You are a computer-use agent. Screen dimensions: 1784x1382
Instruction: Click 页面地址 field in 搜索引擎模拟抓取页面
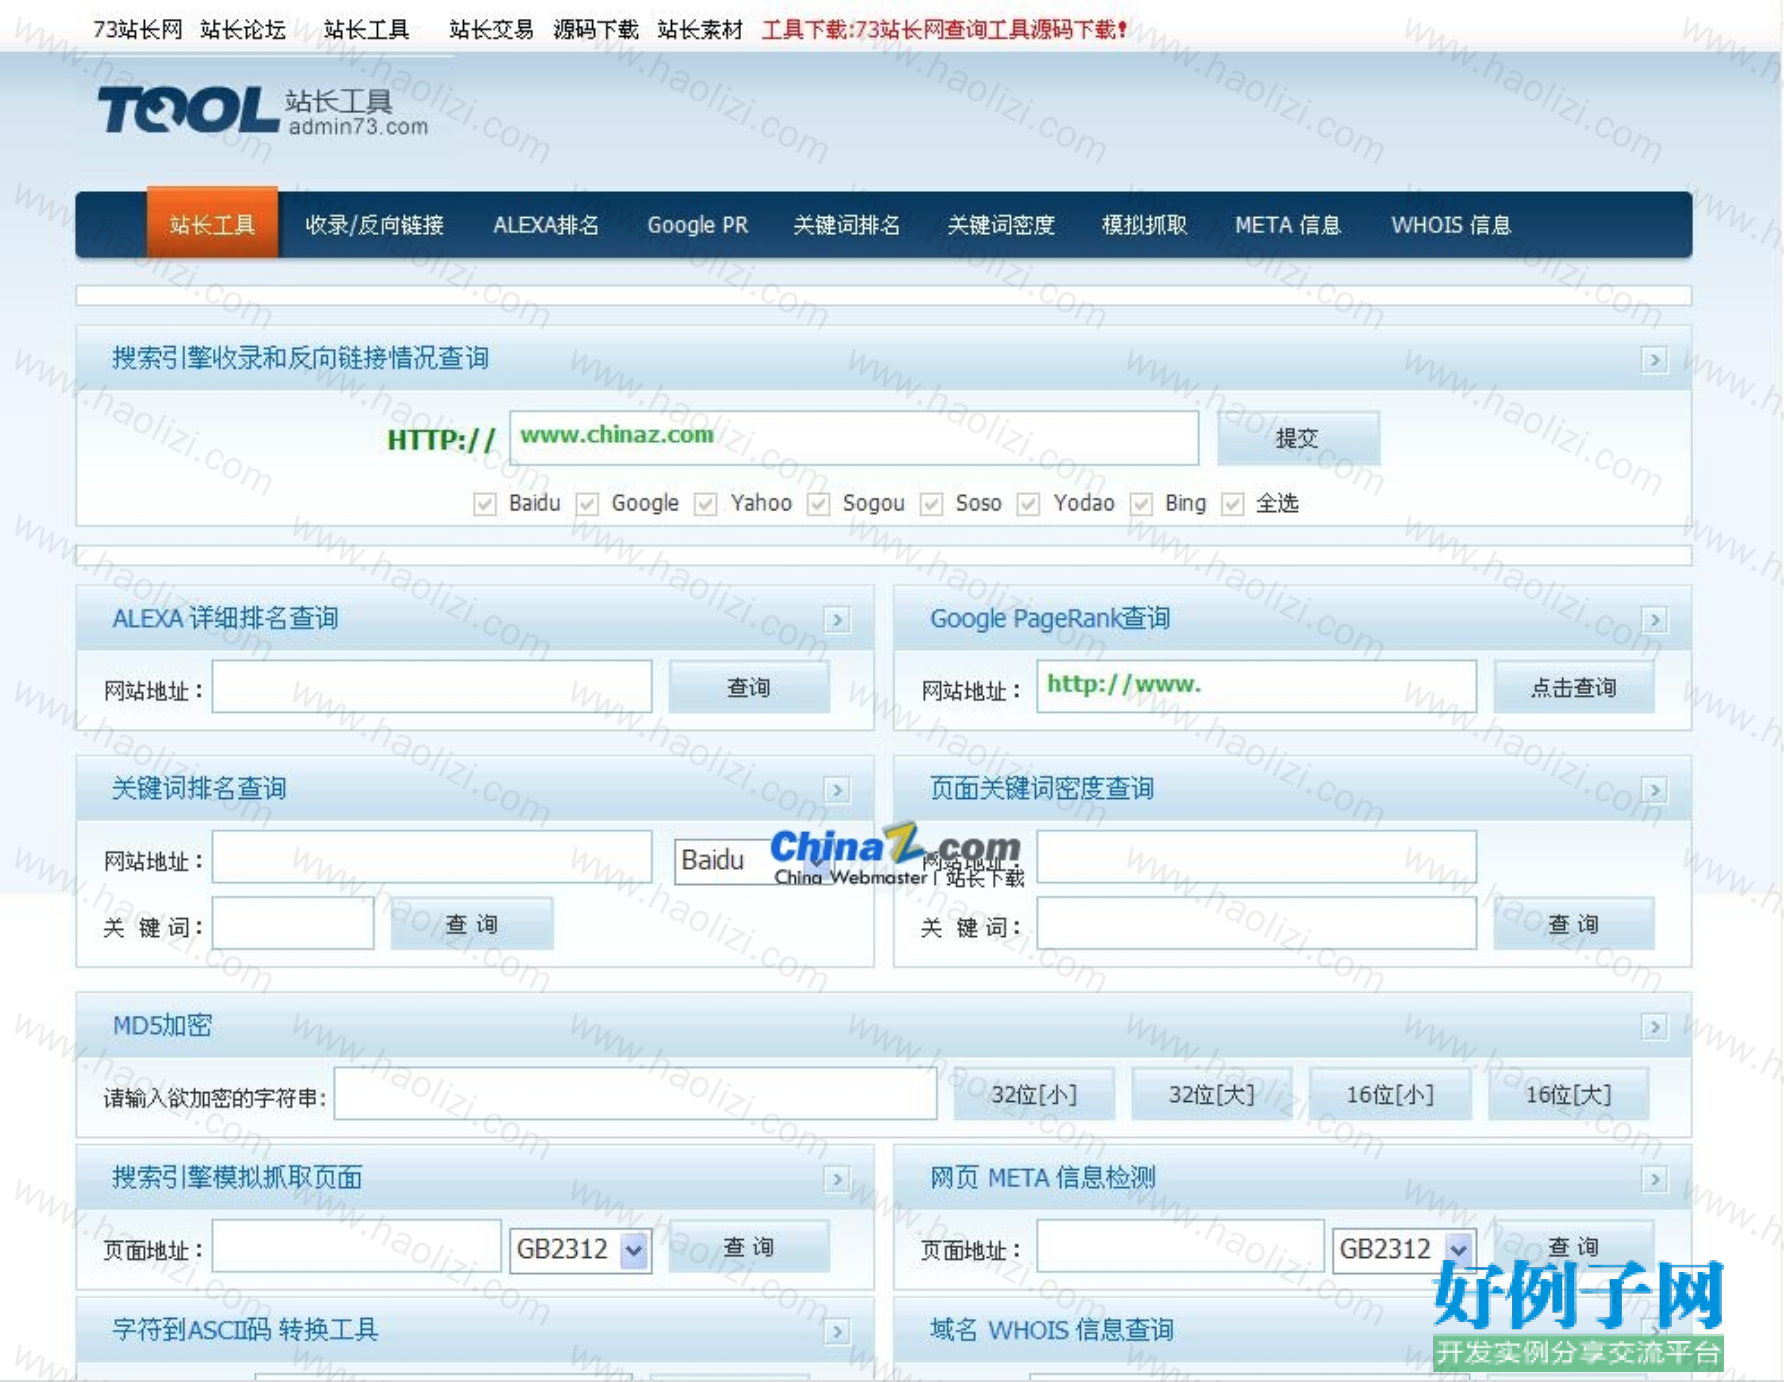pos(357,1247)
